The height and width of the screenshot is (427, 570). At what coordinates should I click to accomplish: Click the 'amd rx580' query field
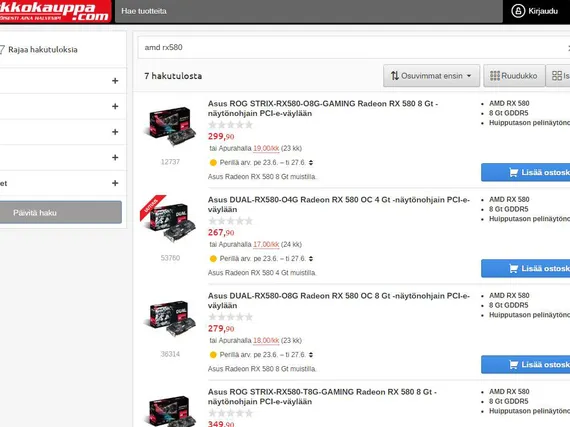(353, 47)
